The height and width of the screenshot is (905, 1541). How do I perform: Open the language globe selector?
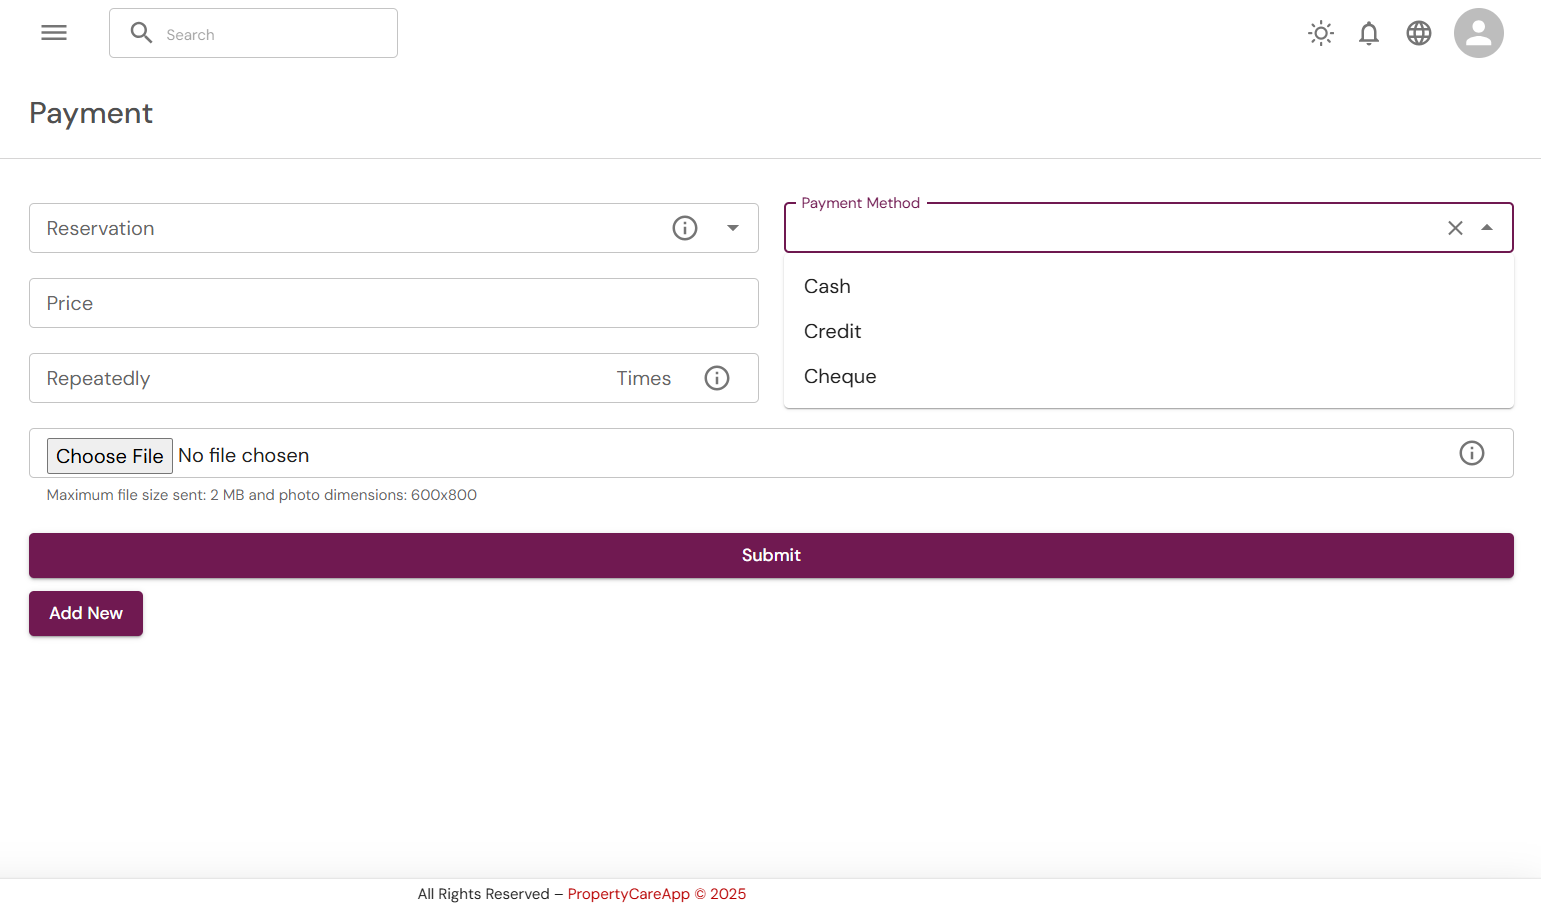click(x=1419, y=33)
